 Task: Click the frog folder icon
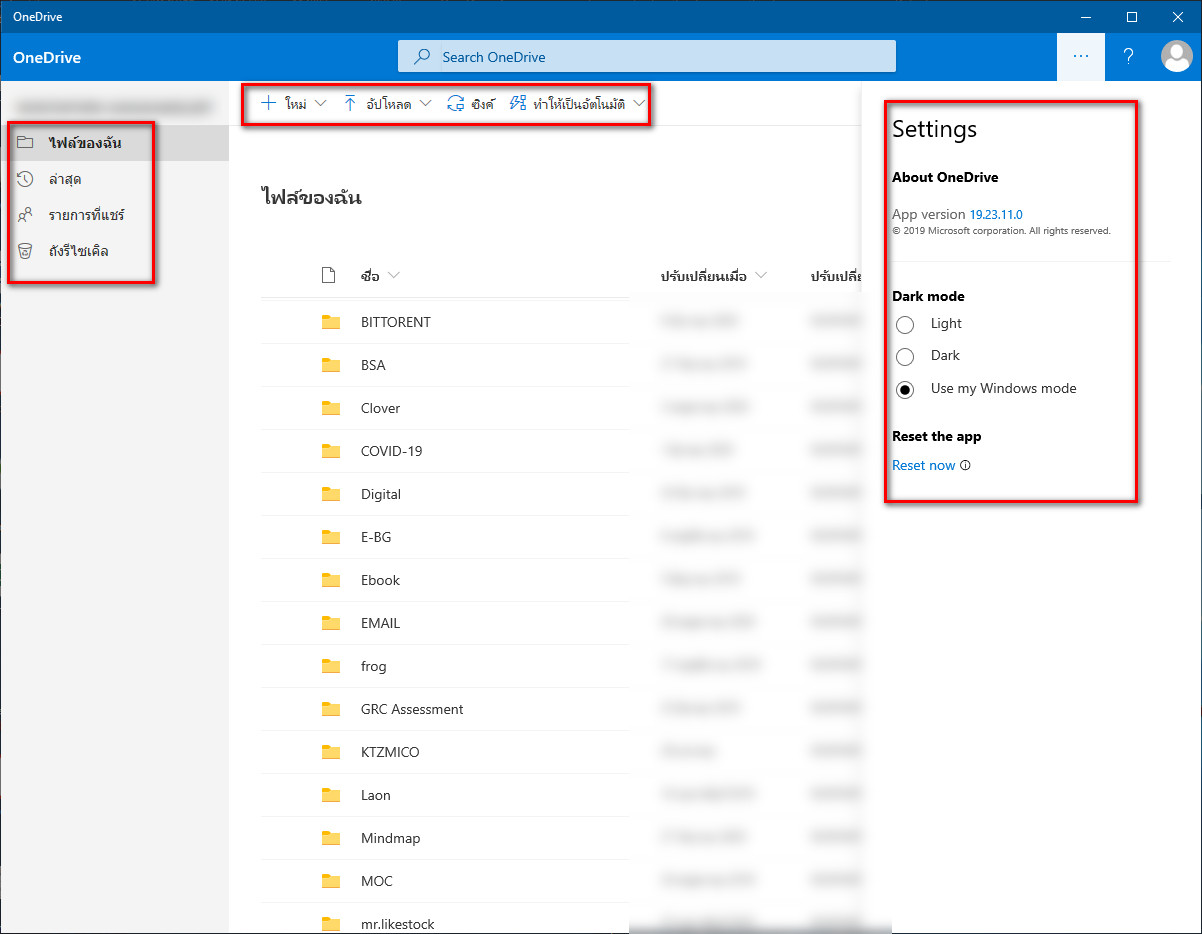[331, 666]
